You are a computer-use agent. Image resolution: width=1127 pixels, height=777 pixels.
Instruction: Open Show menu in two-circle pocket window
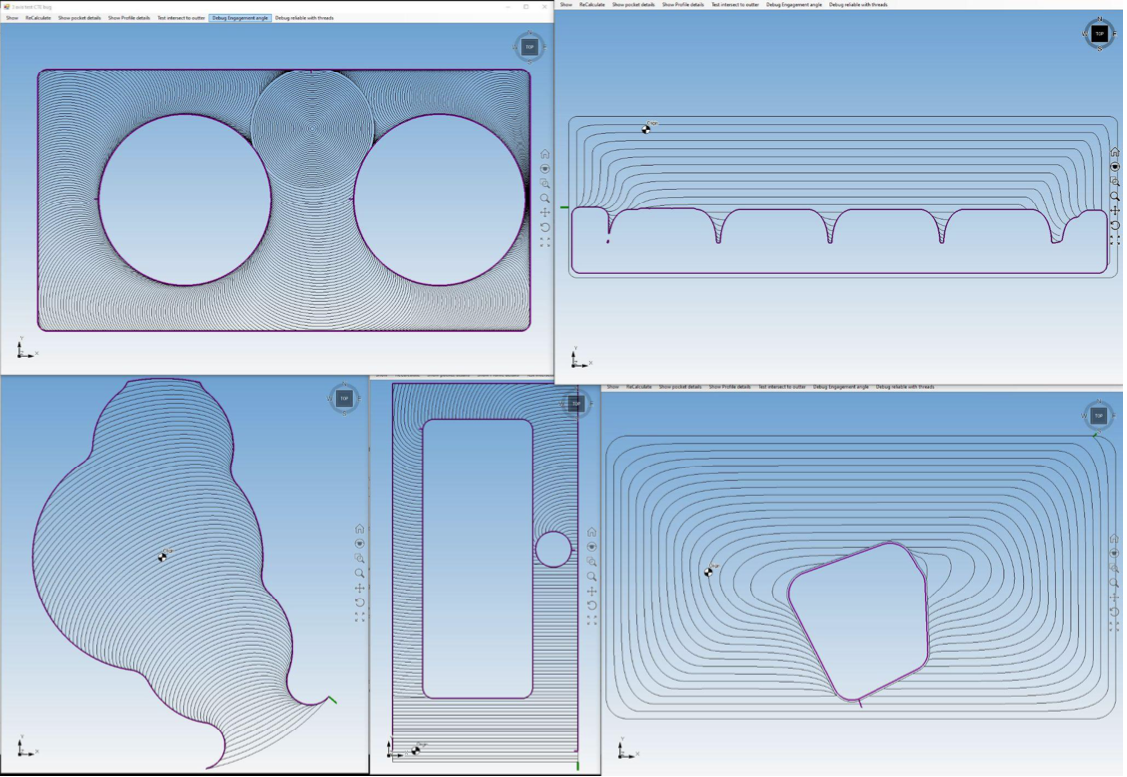pos(12,18)
